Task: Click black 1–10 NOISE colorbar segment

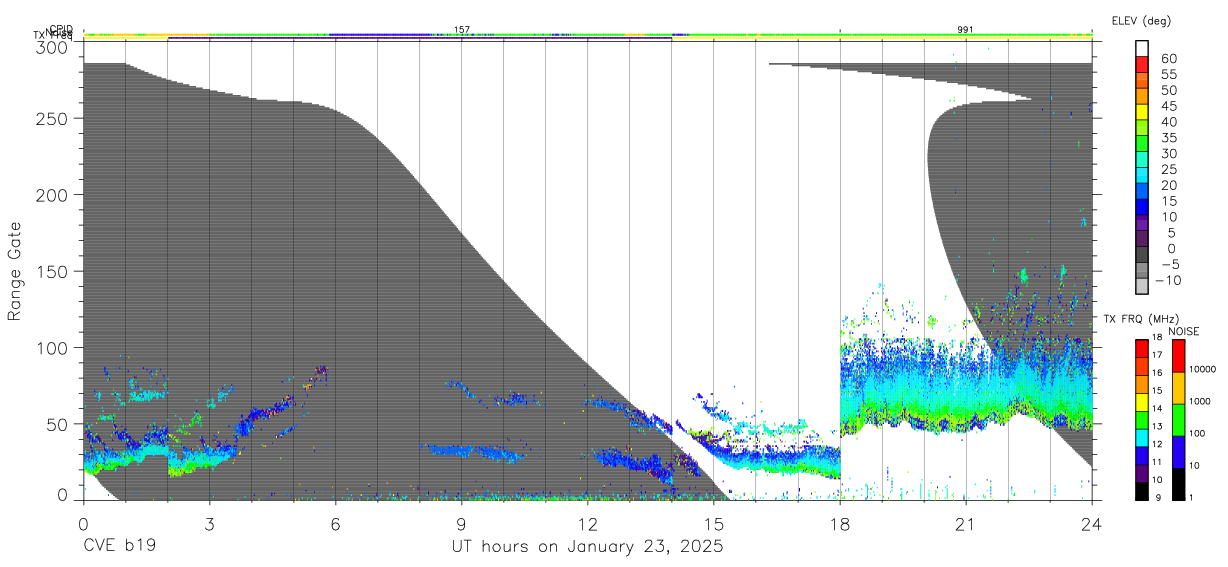Action: (x=1178, y=483)
